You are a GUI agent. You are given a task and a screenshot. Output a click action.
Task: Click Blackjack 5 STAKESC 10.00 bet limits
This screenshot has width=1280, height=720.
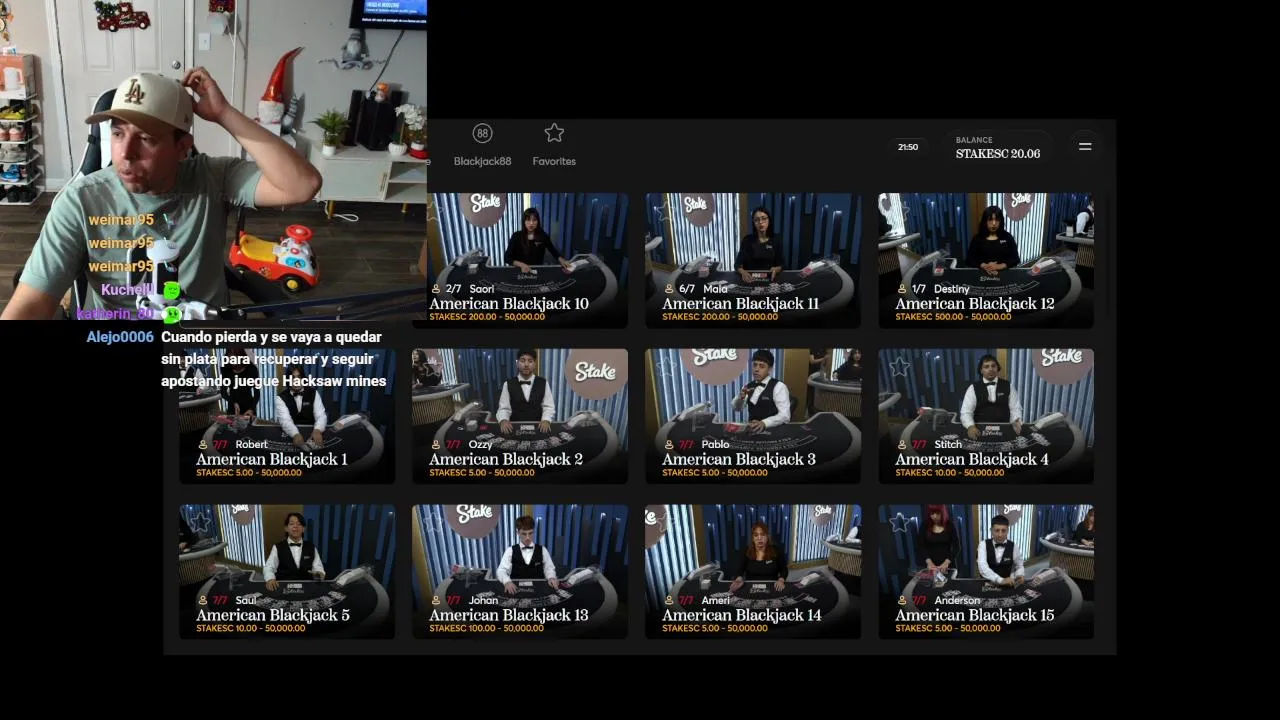pyautogui.click(x=251, y=629)
